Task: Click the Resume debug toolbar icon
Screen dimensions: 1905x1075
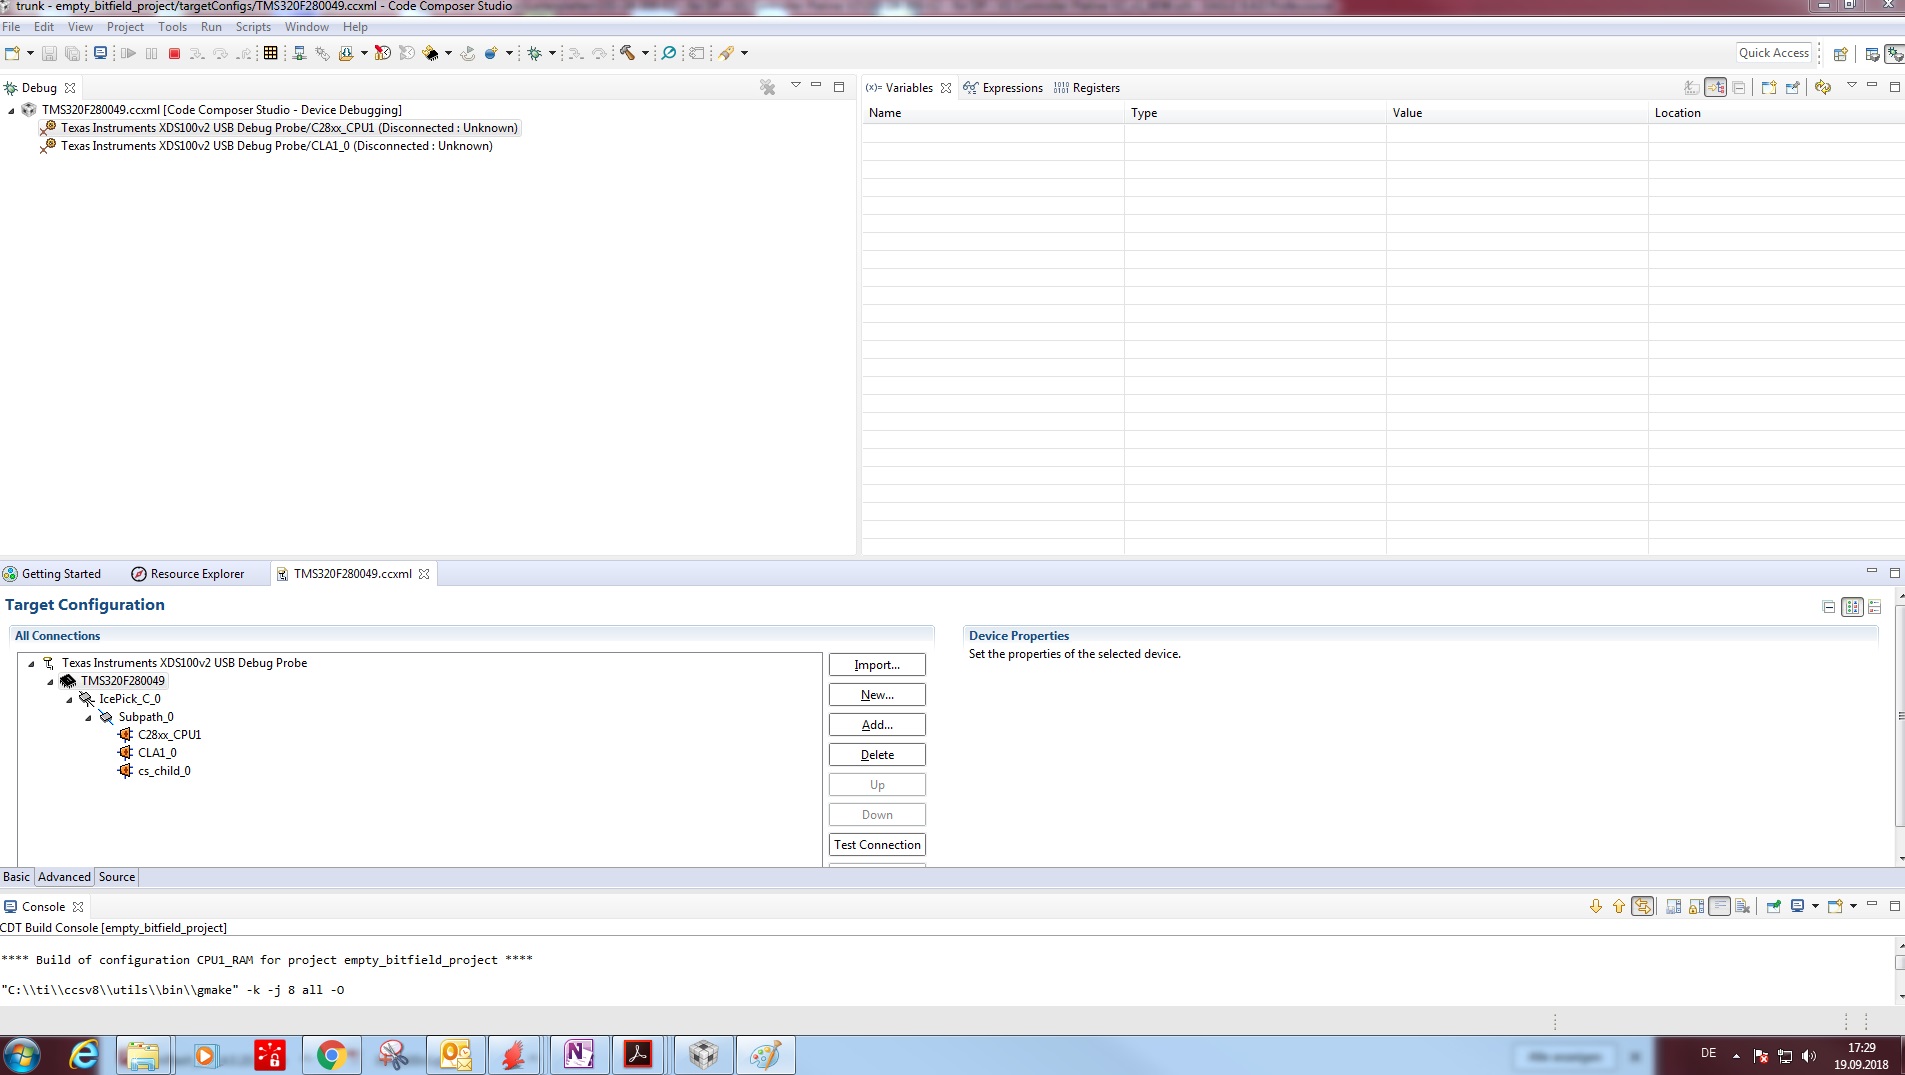Action: [128, 53]
